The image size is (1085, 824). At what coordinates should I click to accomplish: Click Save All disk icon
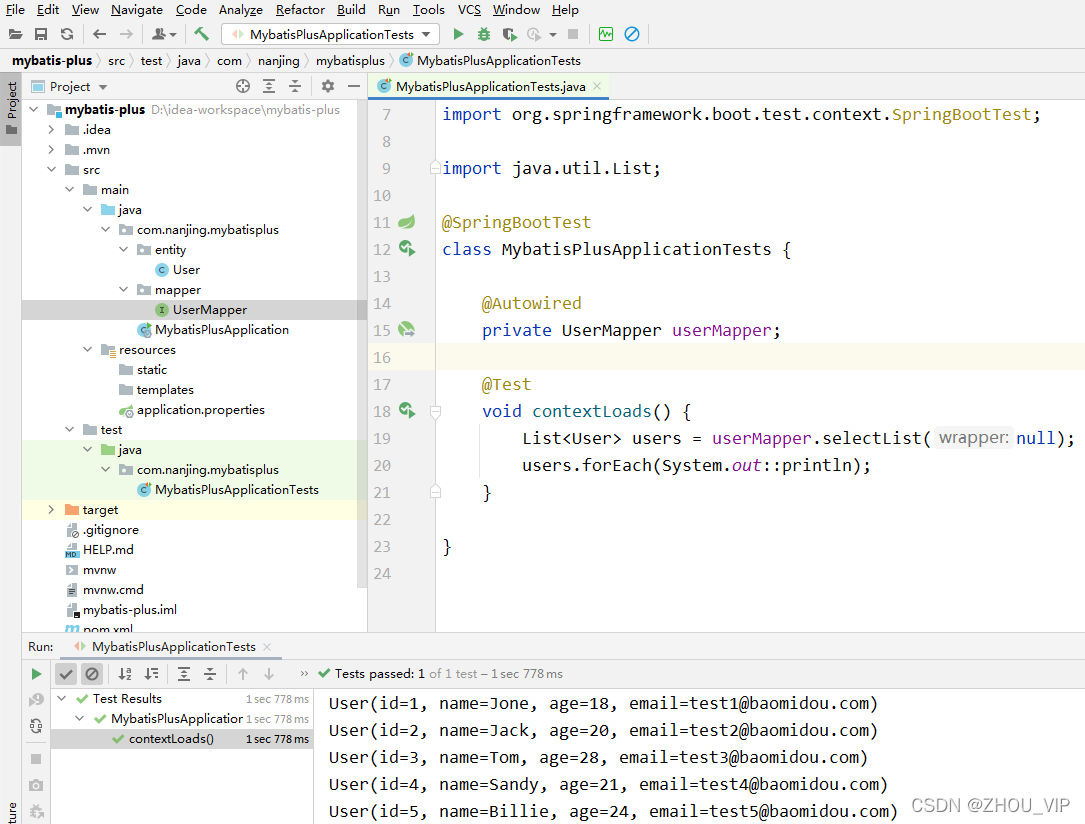tap(41, 34)
